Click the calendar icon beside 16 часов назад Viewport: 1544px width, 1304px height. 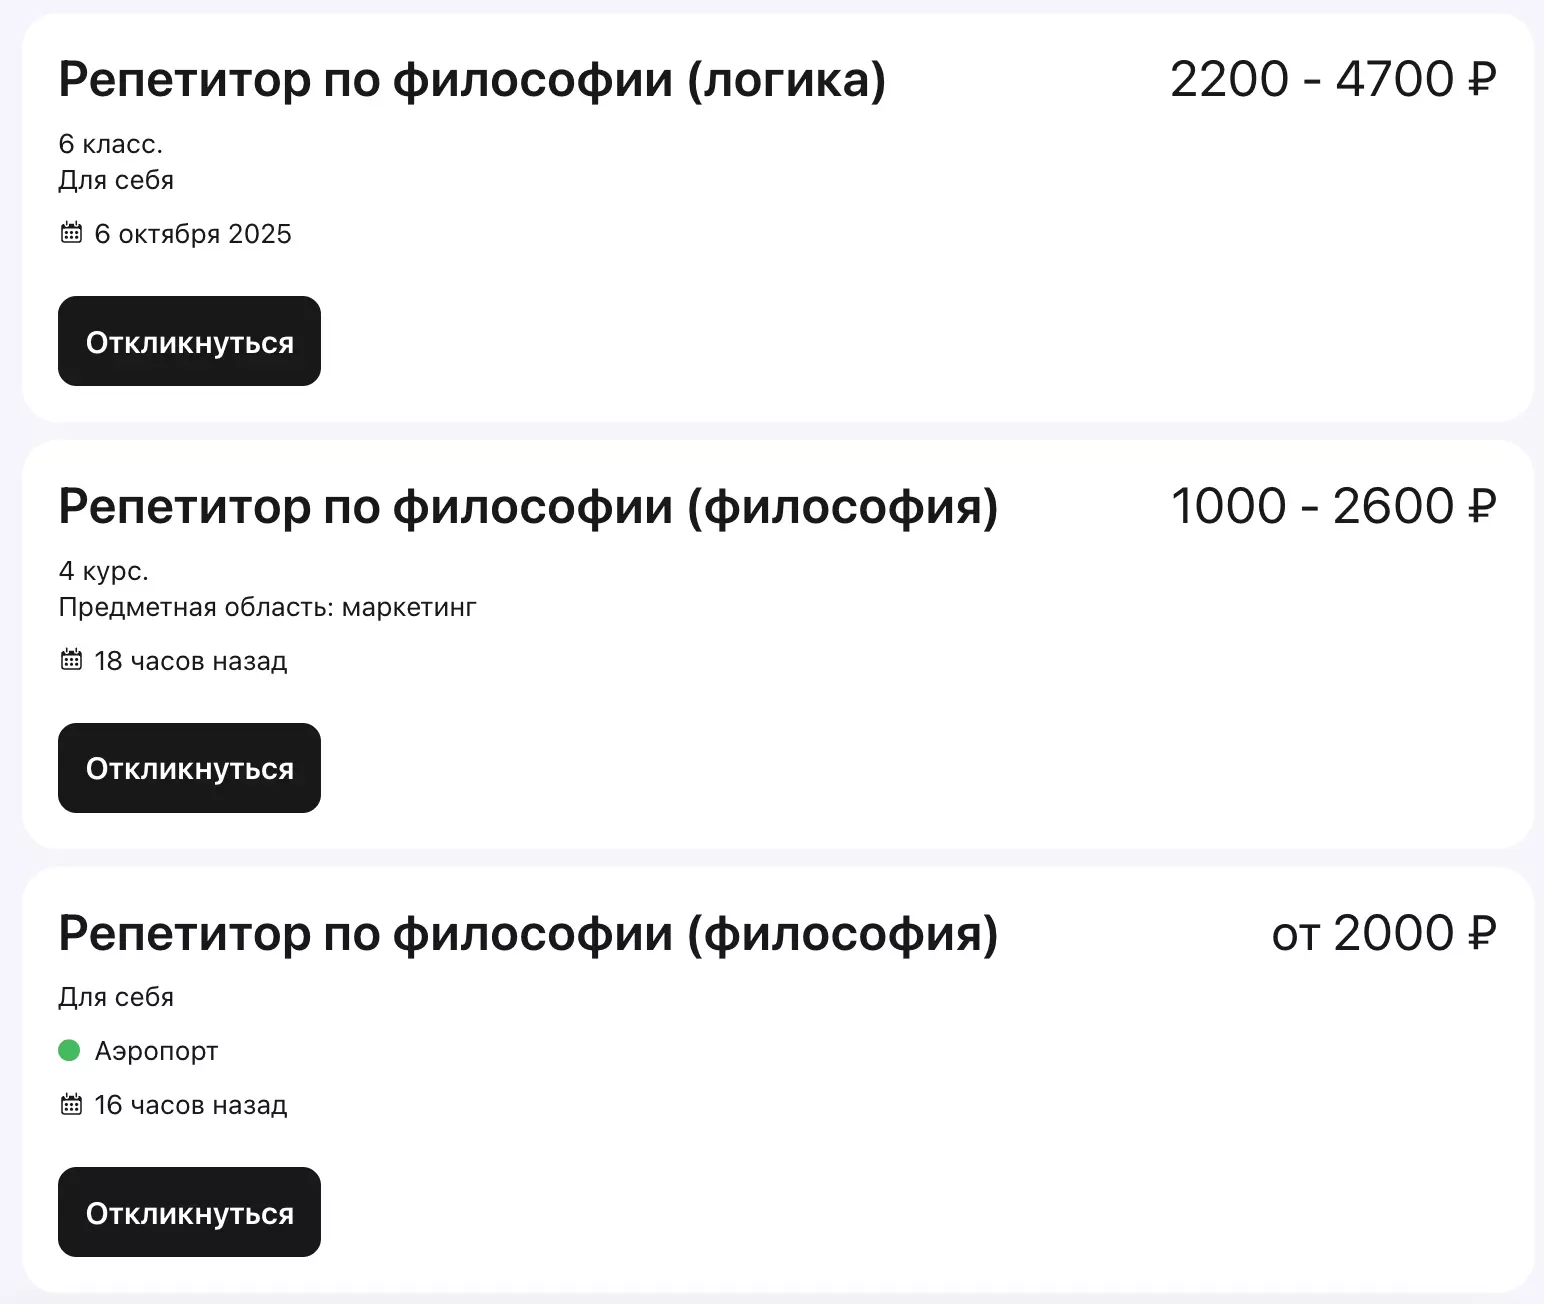[x=71, y=1104]
